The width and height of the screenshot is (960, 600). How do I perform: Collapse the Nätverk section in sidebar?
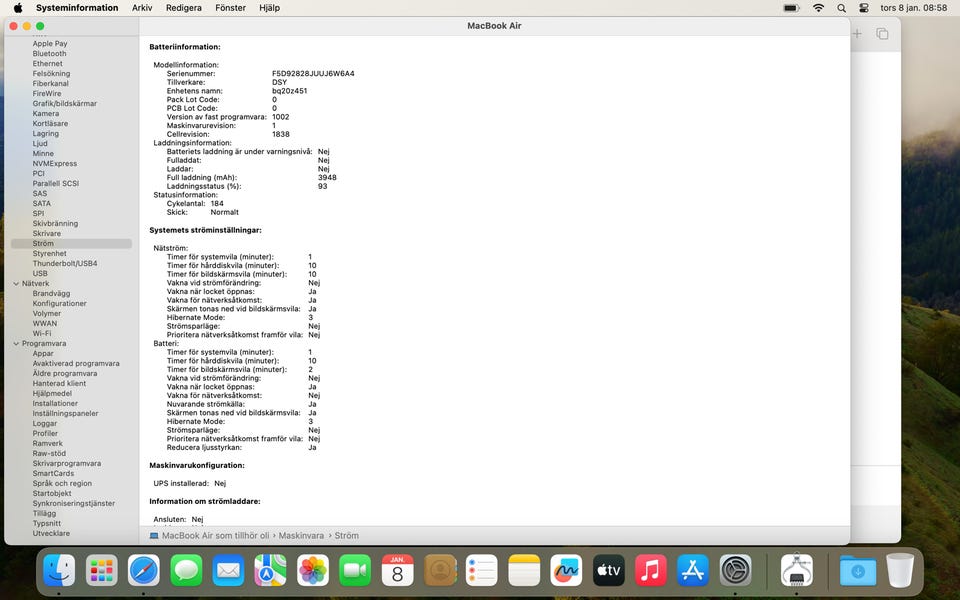16,284
